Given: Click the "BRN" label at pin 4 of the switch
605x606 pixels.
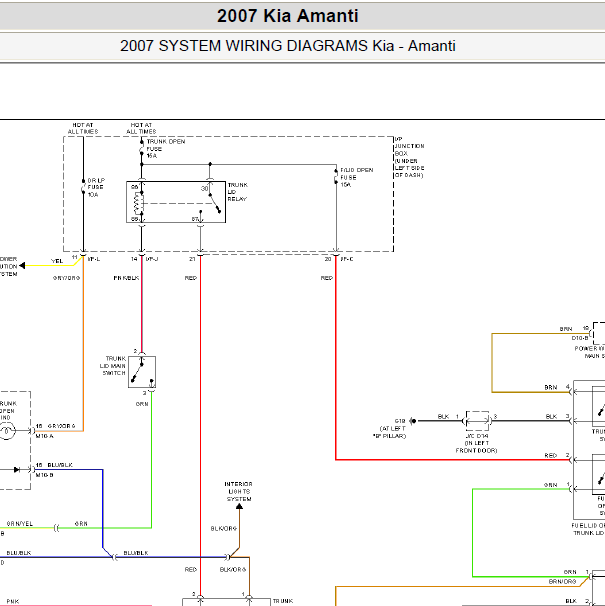Looking at the screenshot, I should pos(551,387).
